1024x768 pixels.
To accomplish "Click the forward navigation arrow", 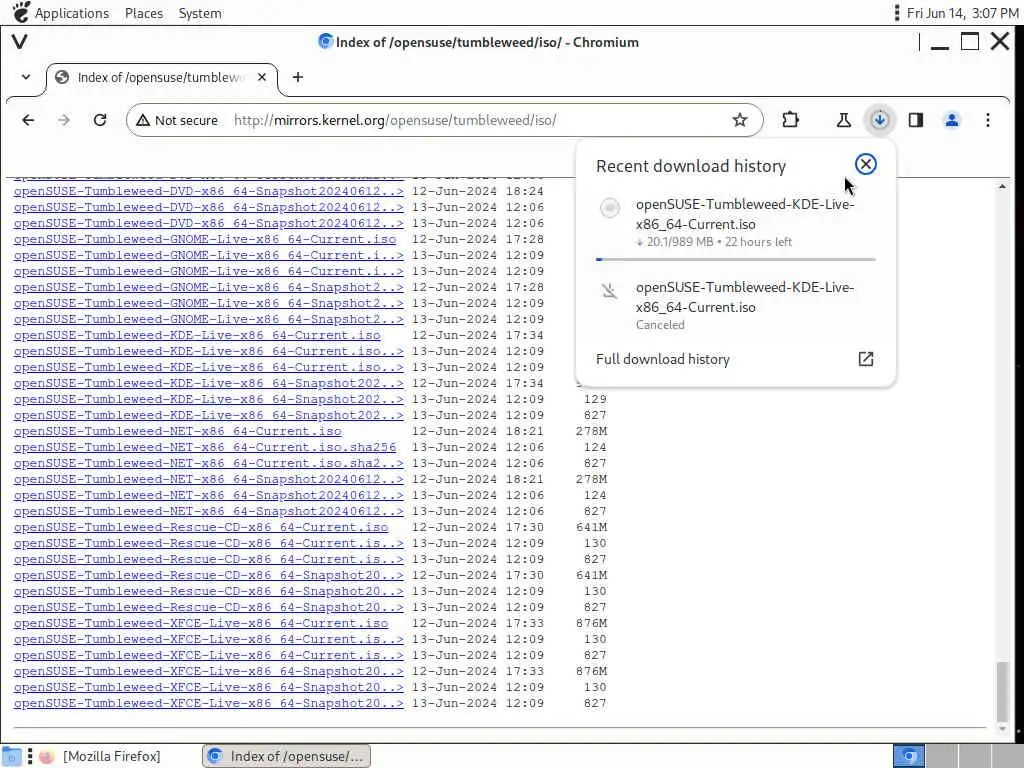I will click(63, 120).
